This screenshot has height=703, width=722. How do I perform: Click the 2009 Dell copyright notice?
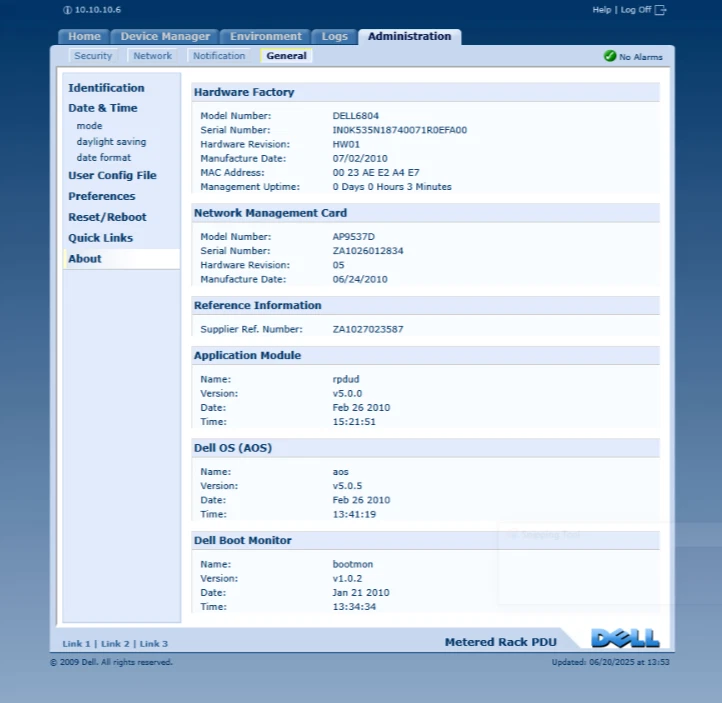111,662
